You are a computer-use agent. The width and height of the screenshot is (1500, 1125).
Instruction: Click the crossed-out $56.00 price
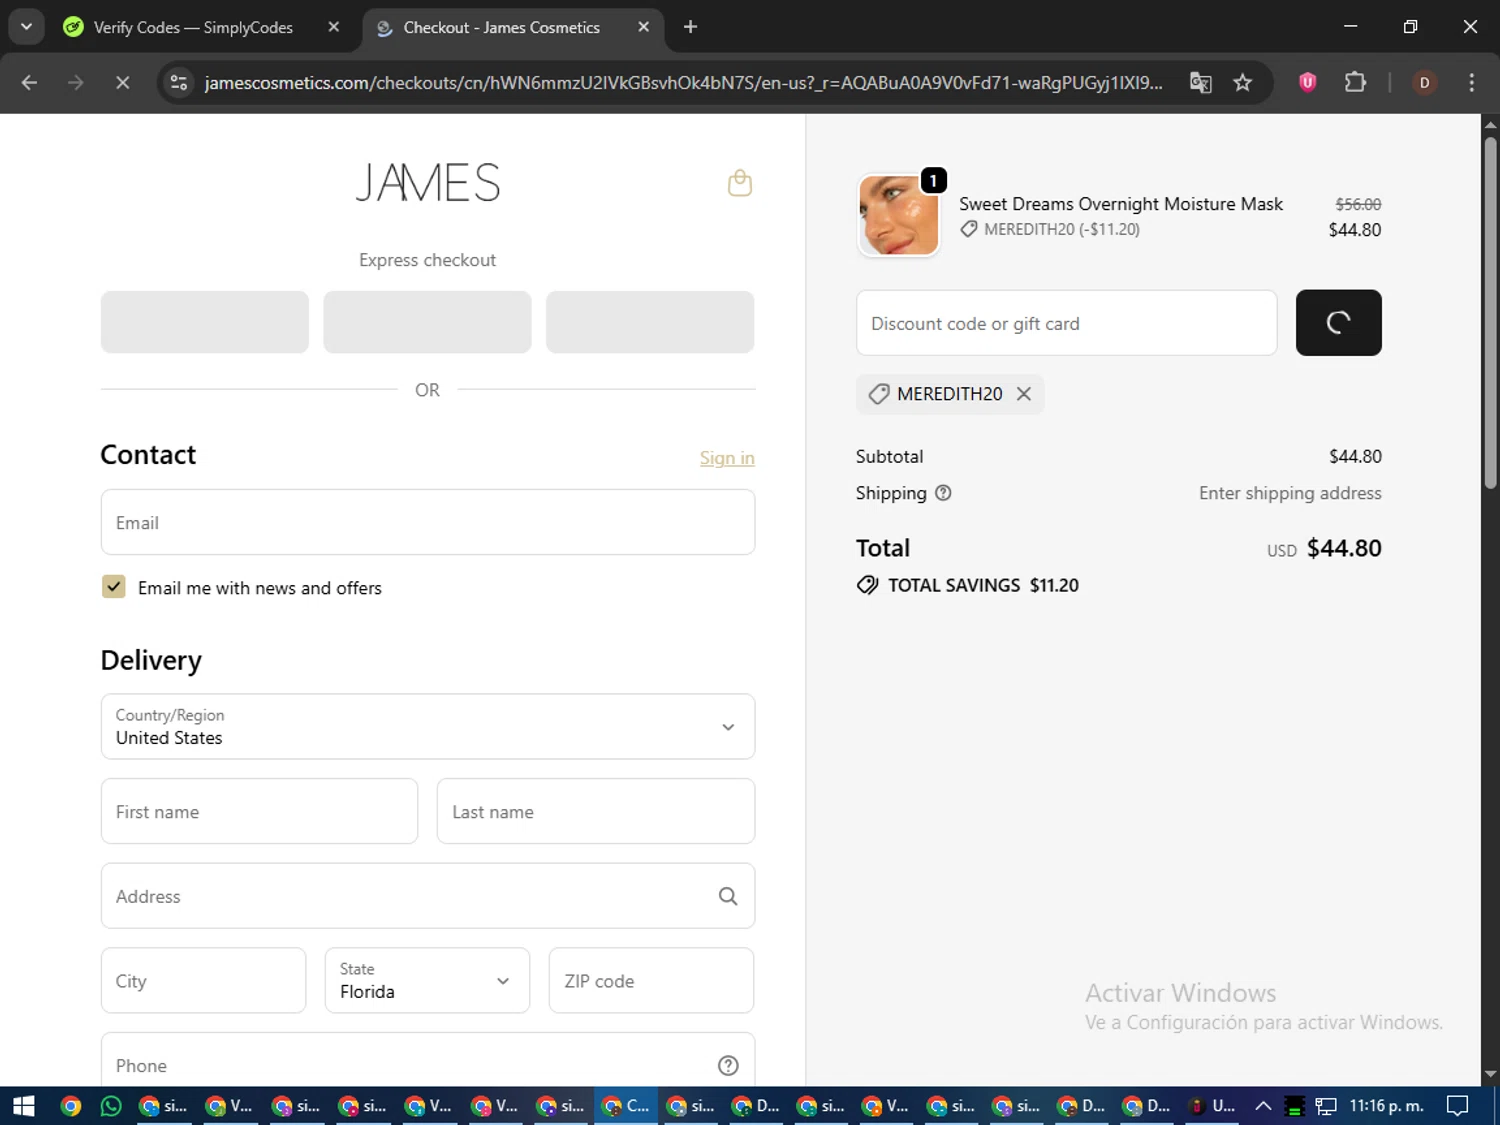(x=1358, y=204)
